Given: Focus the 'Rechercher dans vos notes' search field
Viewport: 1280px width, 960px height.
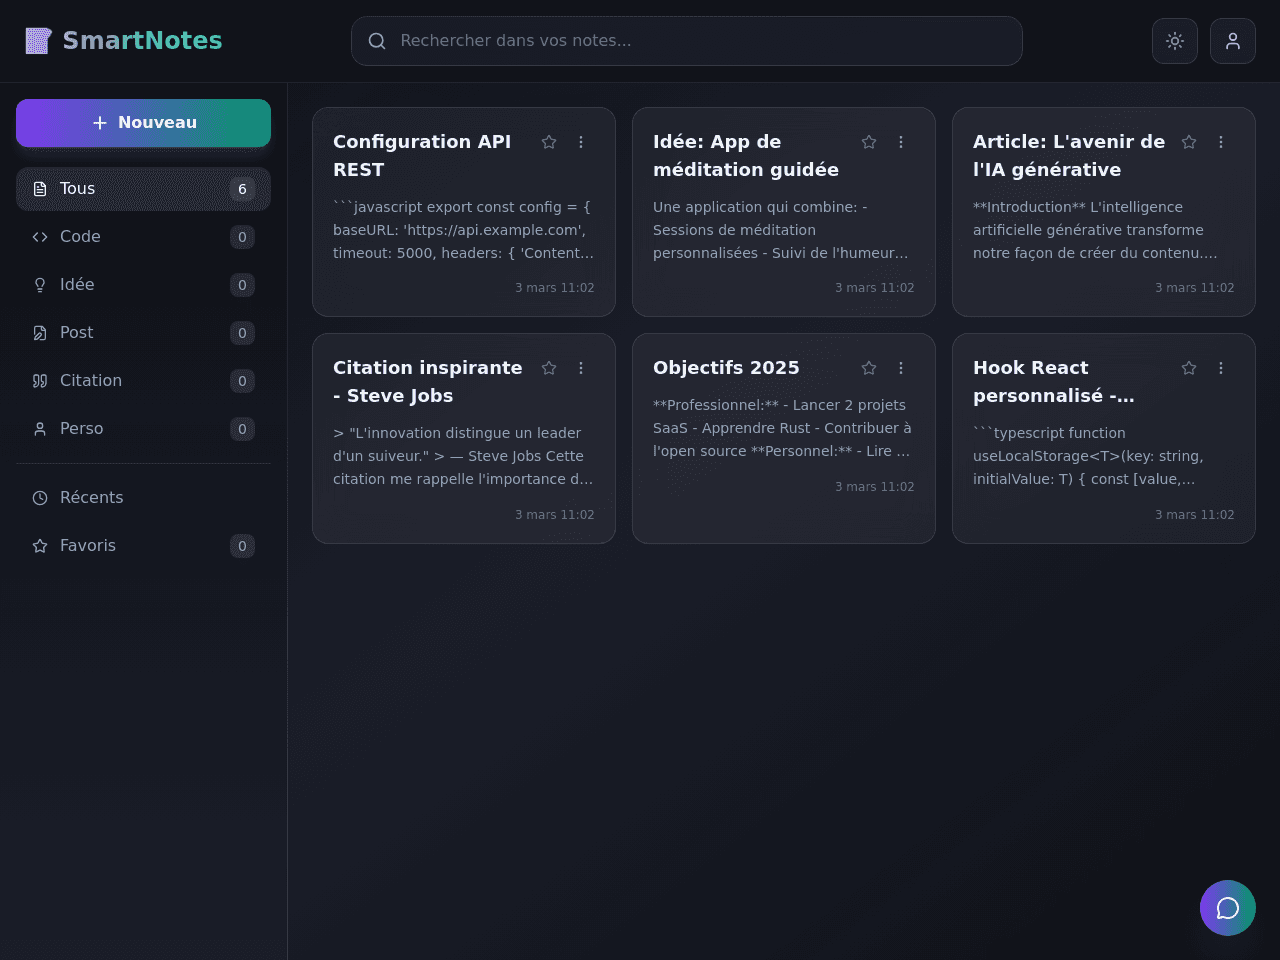Looking at the screenshot, I should click(x=687, y=41).
